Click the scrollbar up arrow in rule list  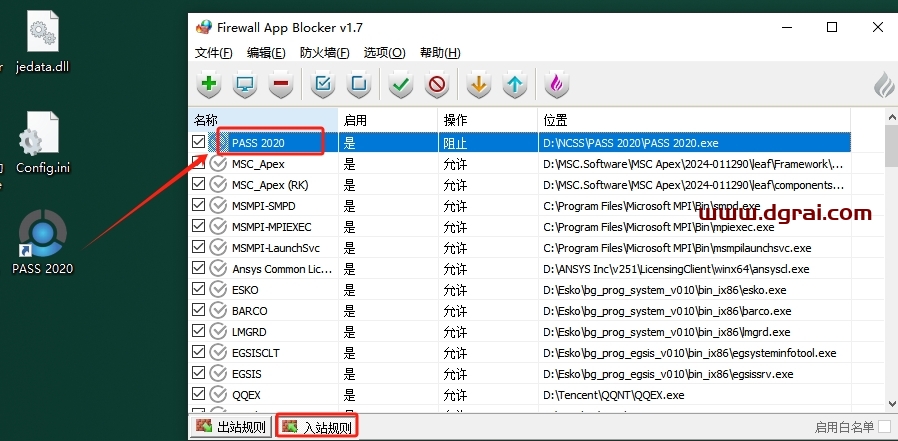pos(892,117)
